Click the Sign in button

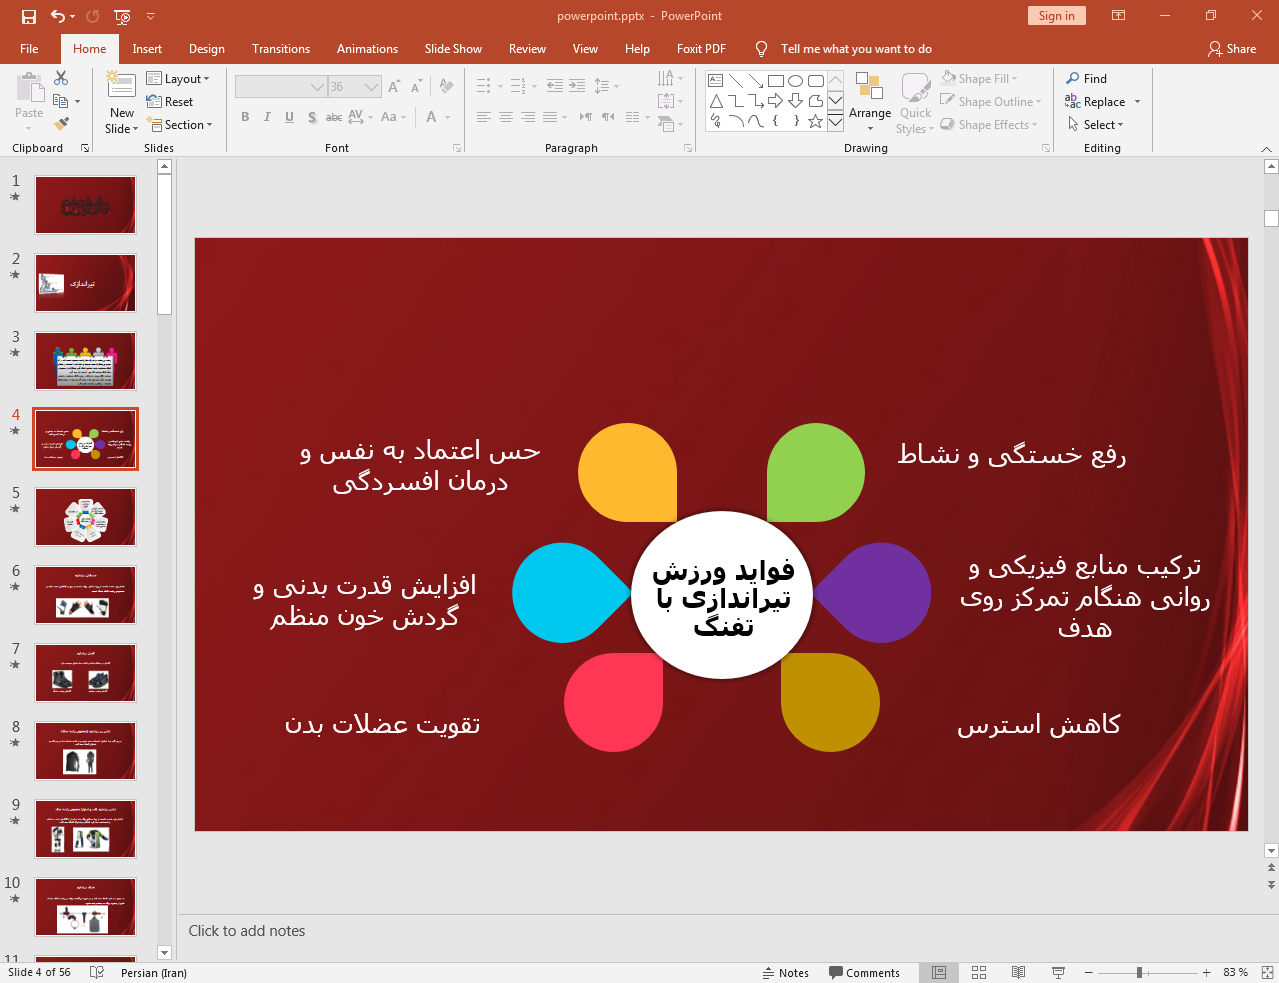tap(1056, 16)
